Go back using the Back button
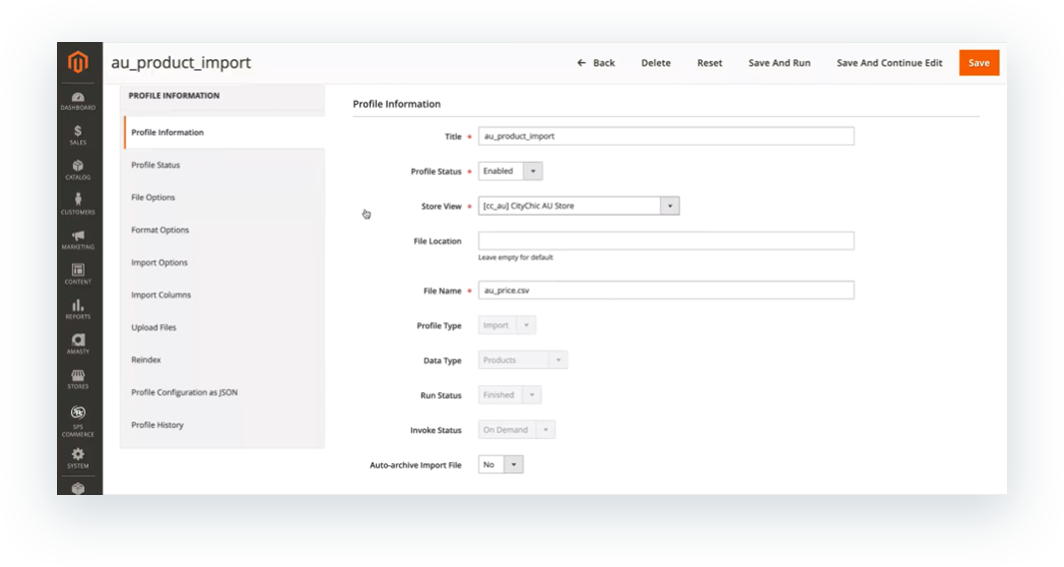Image resolution: width=1064 pixels, height=567 pixels. [596, 63]
